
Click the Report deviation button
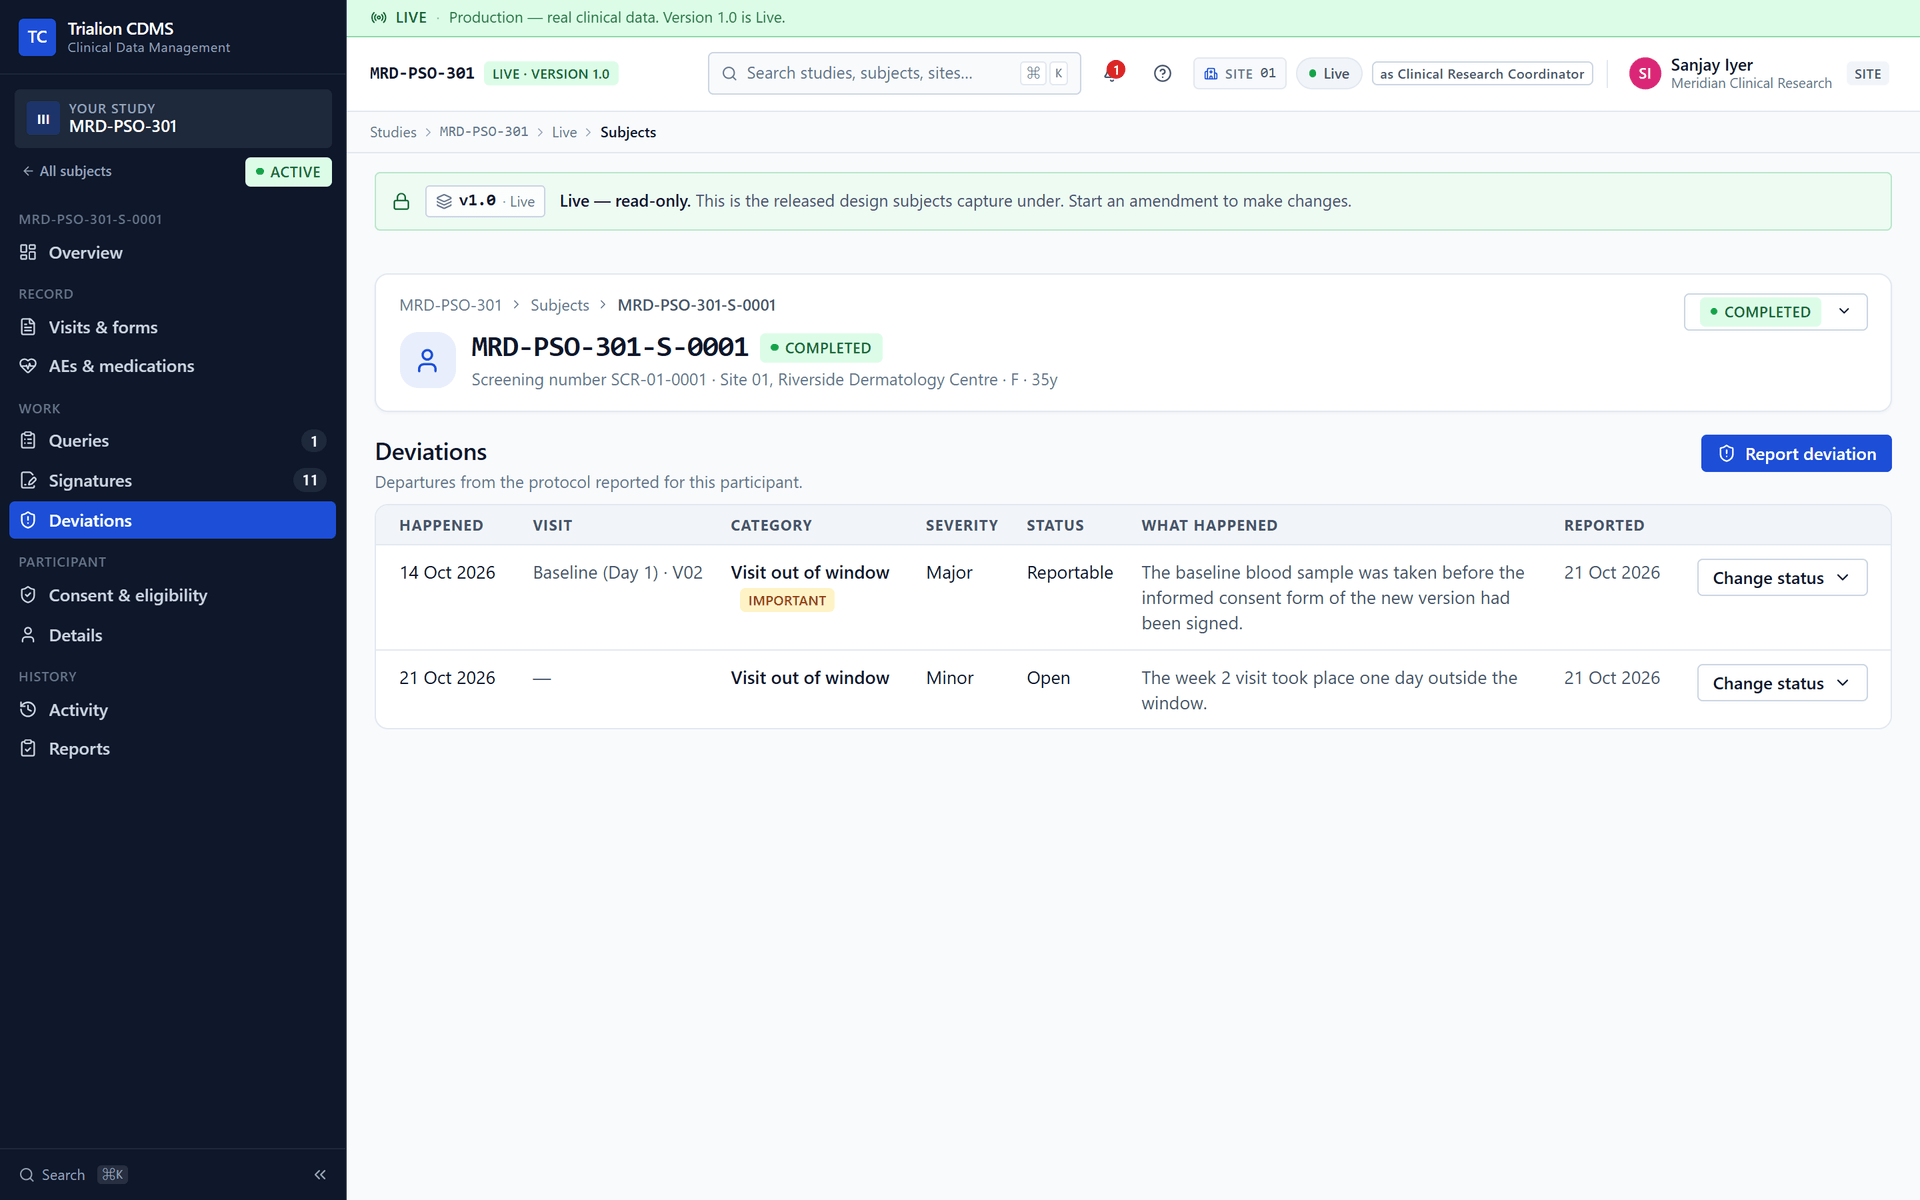(x=1796, y=454)
